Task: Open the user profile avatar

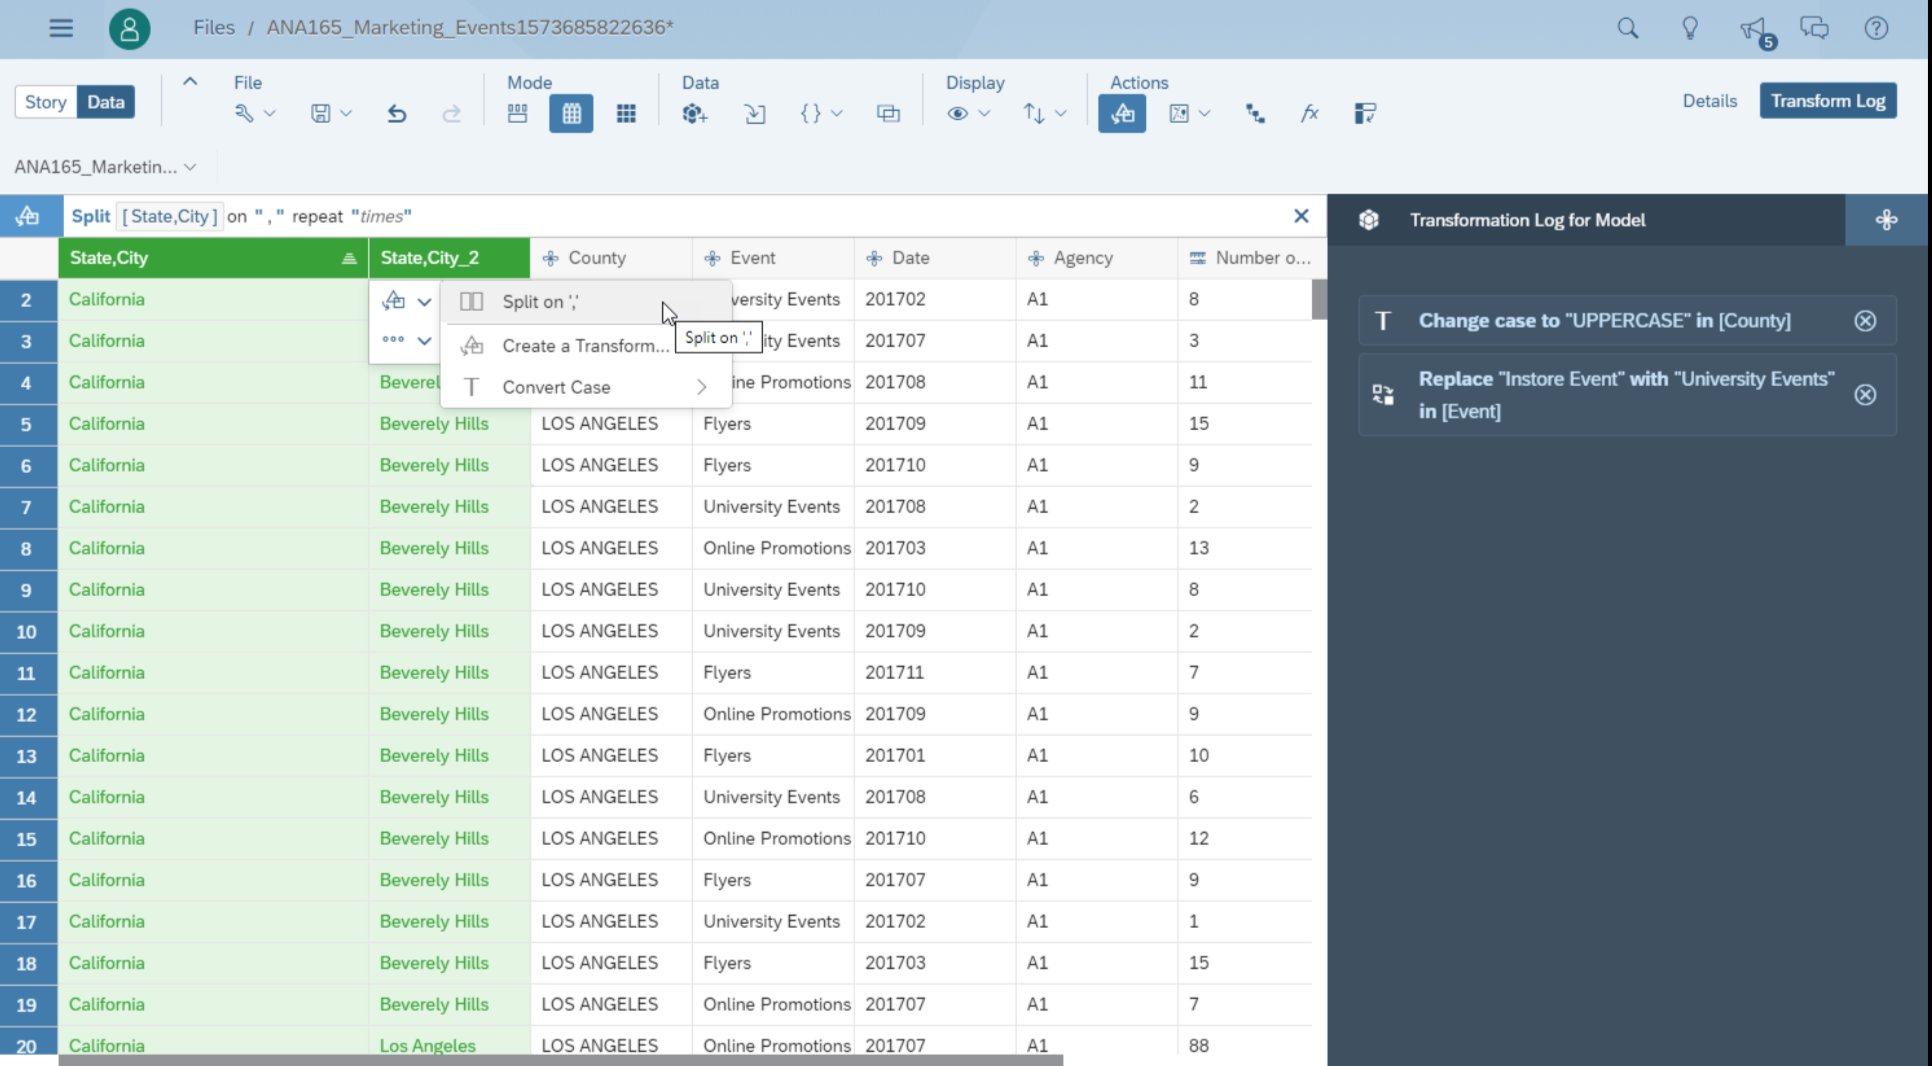Action: 130,28
